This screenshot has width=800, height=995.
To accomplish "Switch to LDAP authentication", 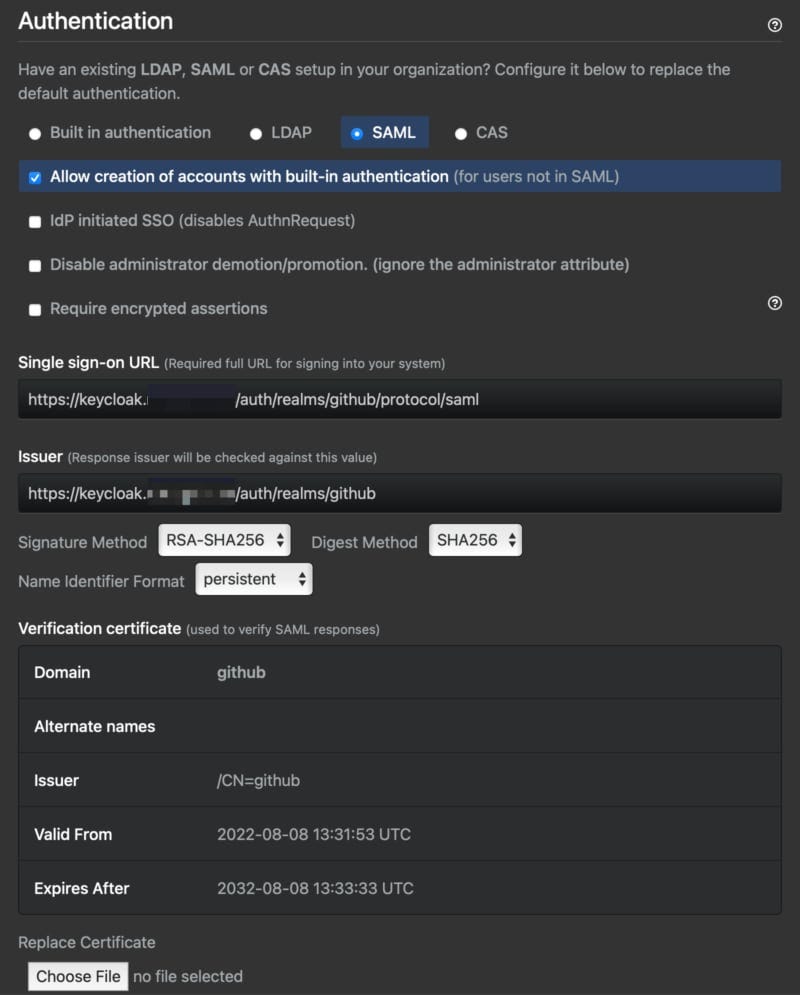I will (x=256, y=132).
